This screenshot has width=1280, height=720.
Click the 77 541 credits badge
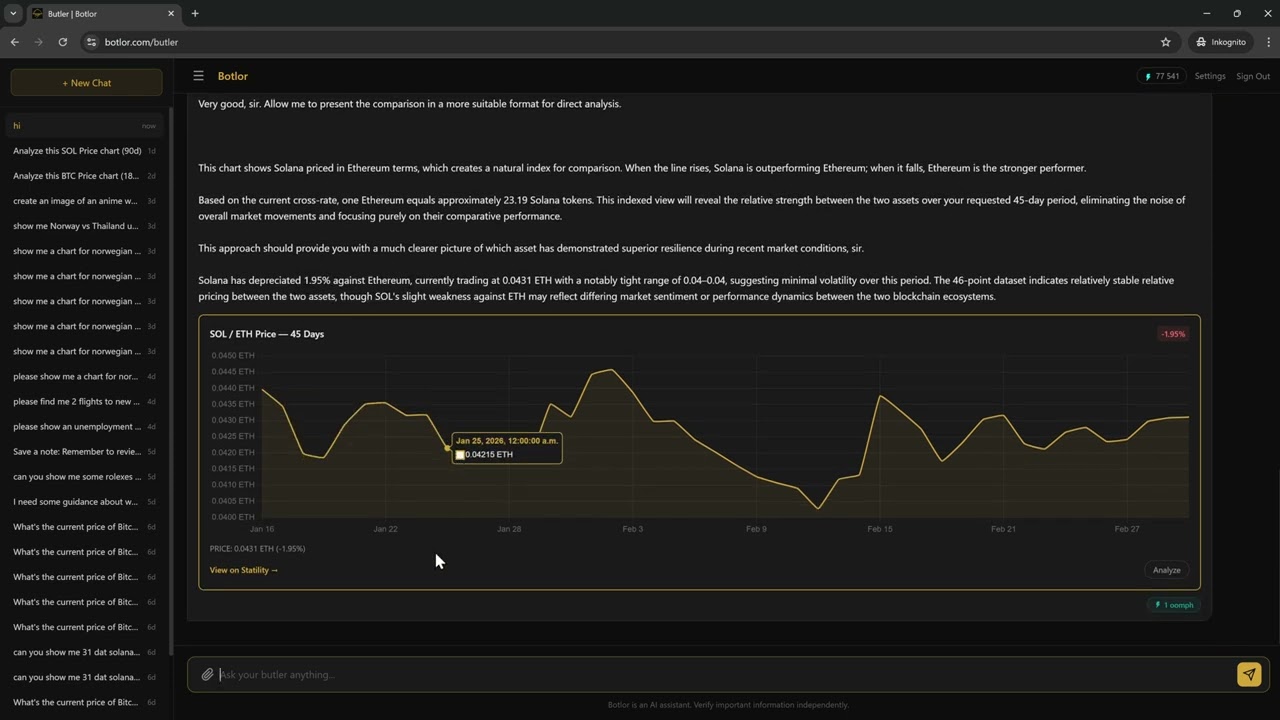pyautogui.click(x=1161, y=76)
